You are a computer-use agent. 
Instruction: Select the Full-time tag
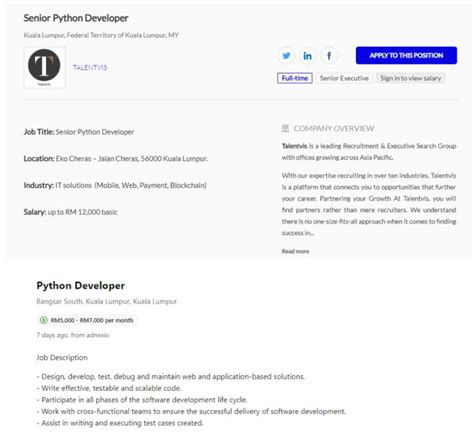[295, 78]
